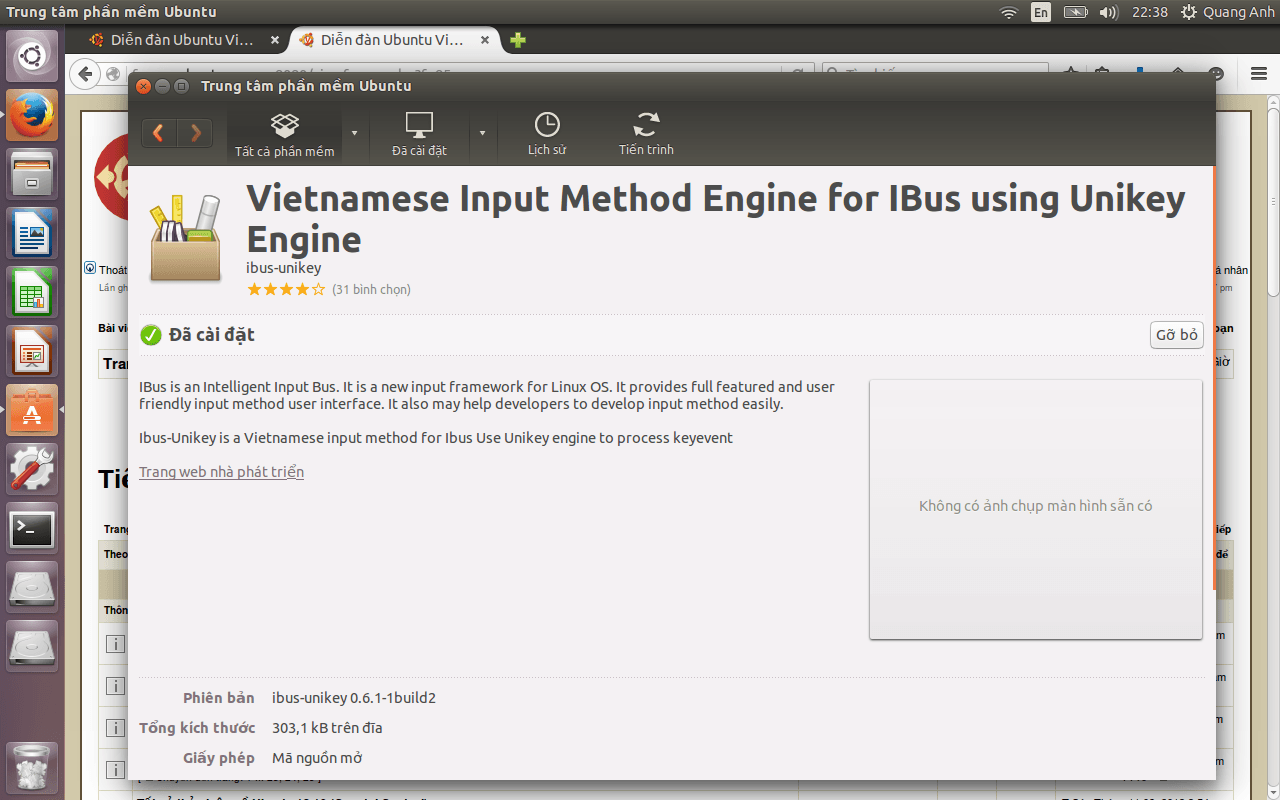Click the star rating for ibus-unikey
This screenshot has height=800, width=1280.
[x=286, y=290]
